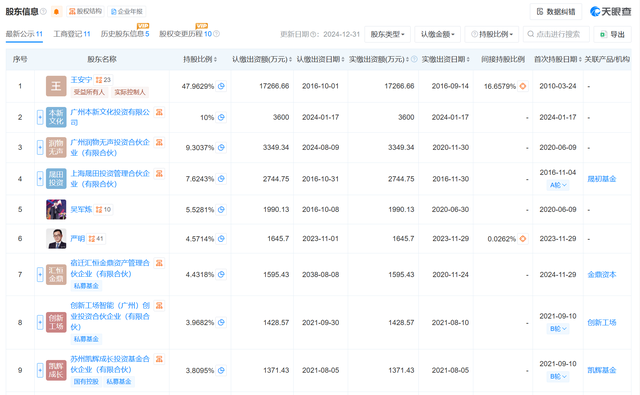Viewport: 640px width, 395px height.
Task: Click the help icon next to 股东信息
Action: 44,11
